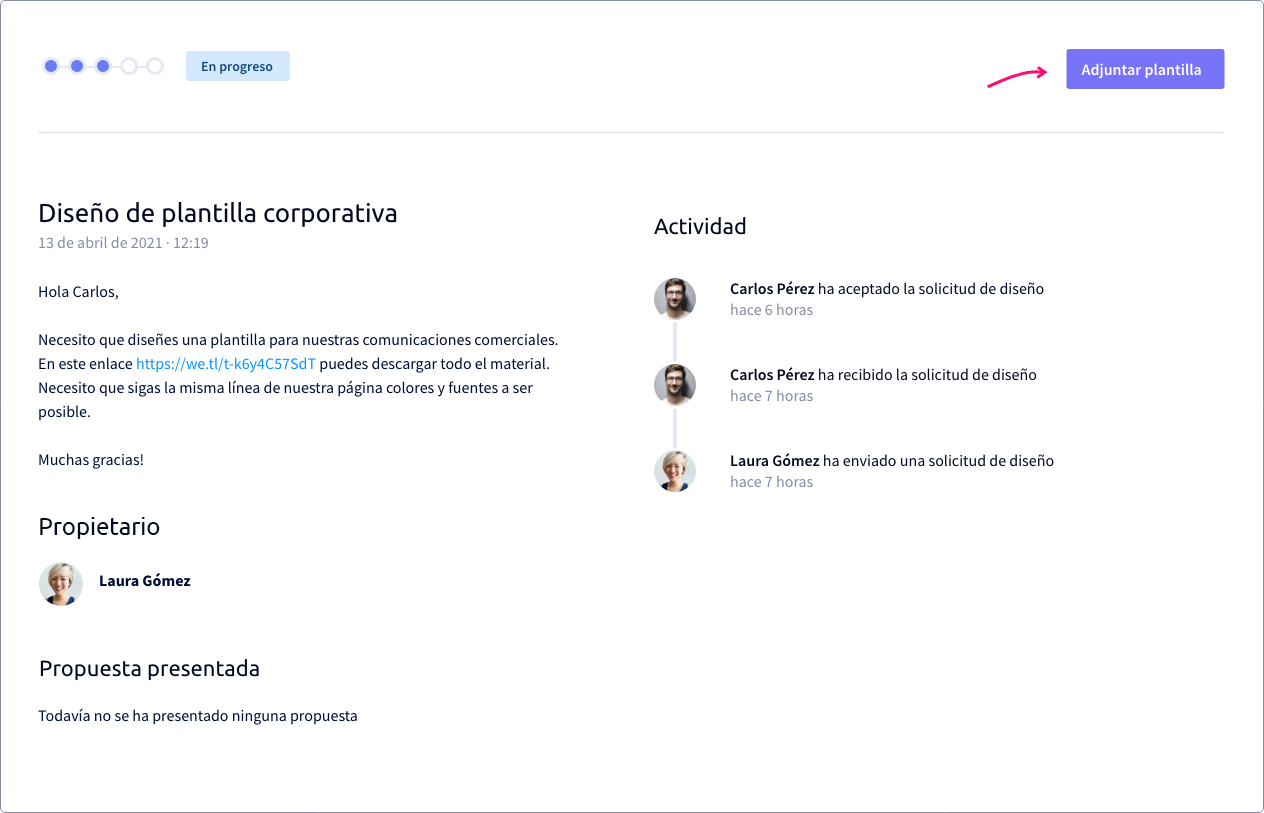Viewport: 1264px width, 813px height.
Task: Click Carlos Pérez name in received request entry
Action: click(772, 375)
